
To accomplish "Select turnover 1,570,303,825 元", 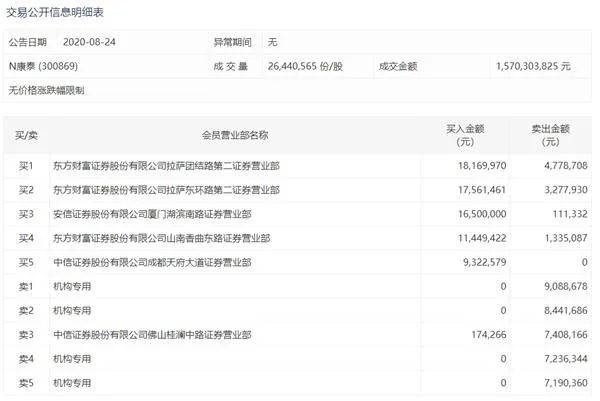I will pos(533,66).
